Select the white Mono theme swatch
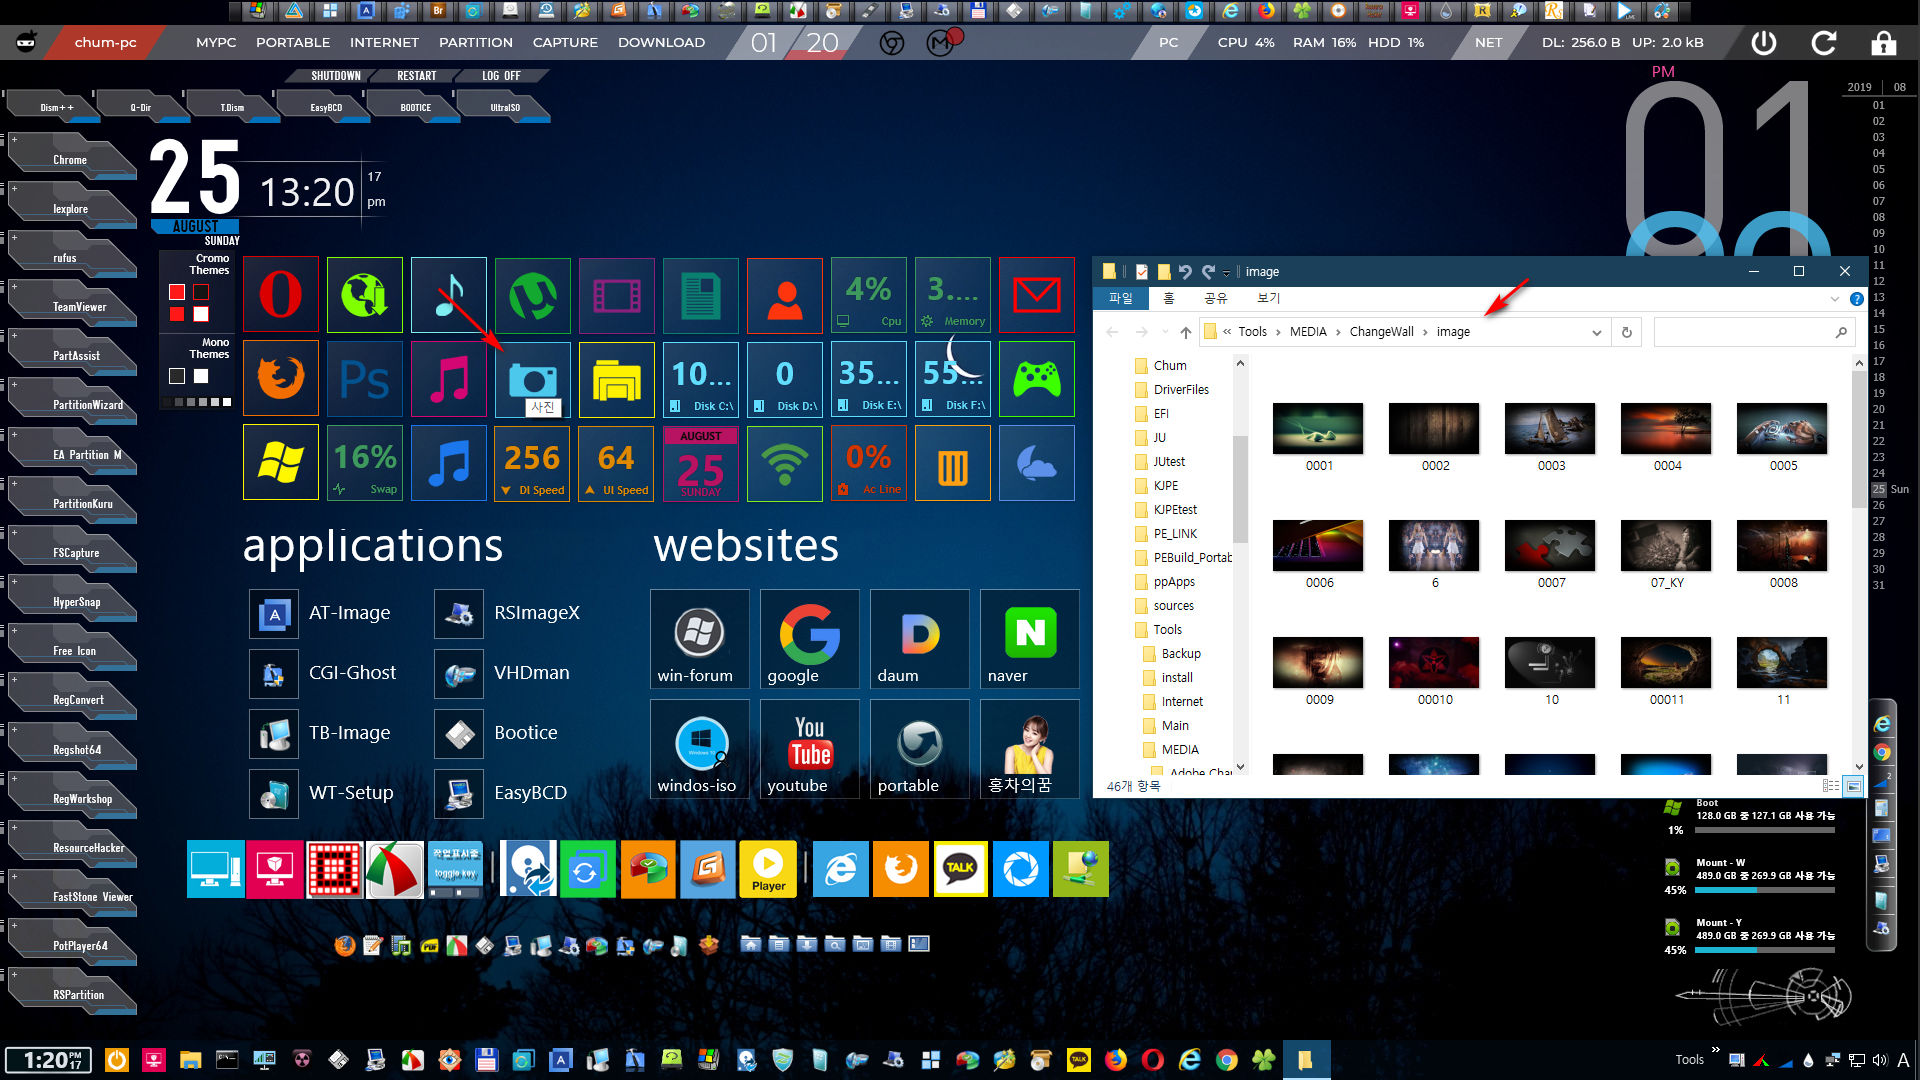Image resolution: width=1920 pixels, height=1080 pixels. pos(201,376)
